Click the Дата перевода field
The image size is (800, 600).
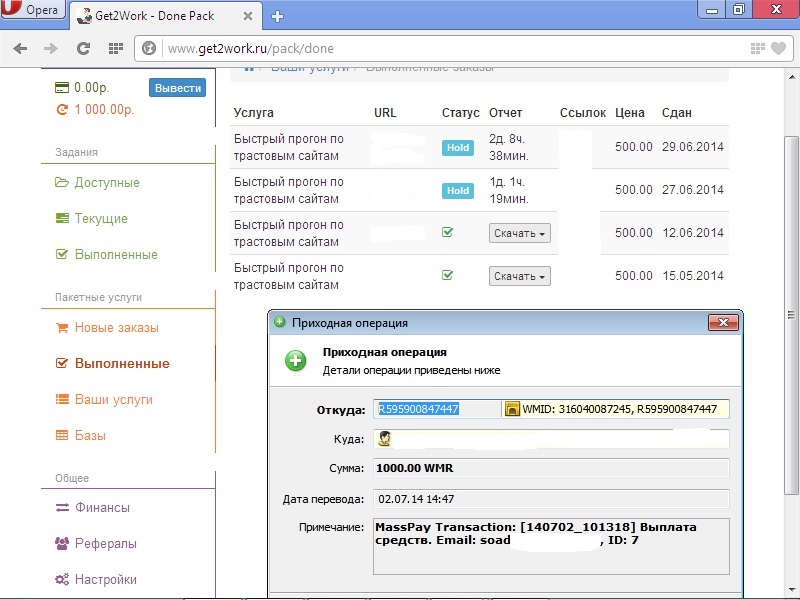(x=551, y=499)
